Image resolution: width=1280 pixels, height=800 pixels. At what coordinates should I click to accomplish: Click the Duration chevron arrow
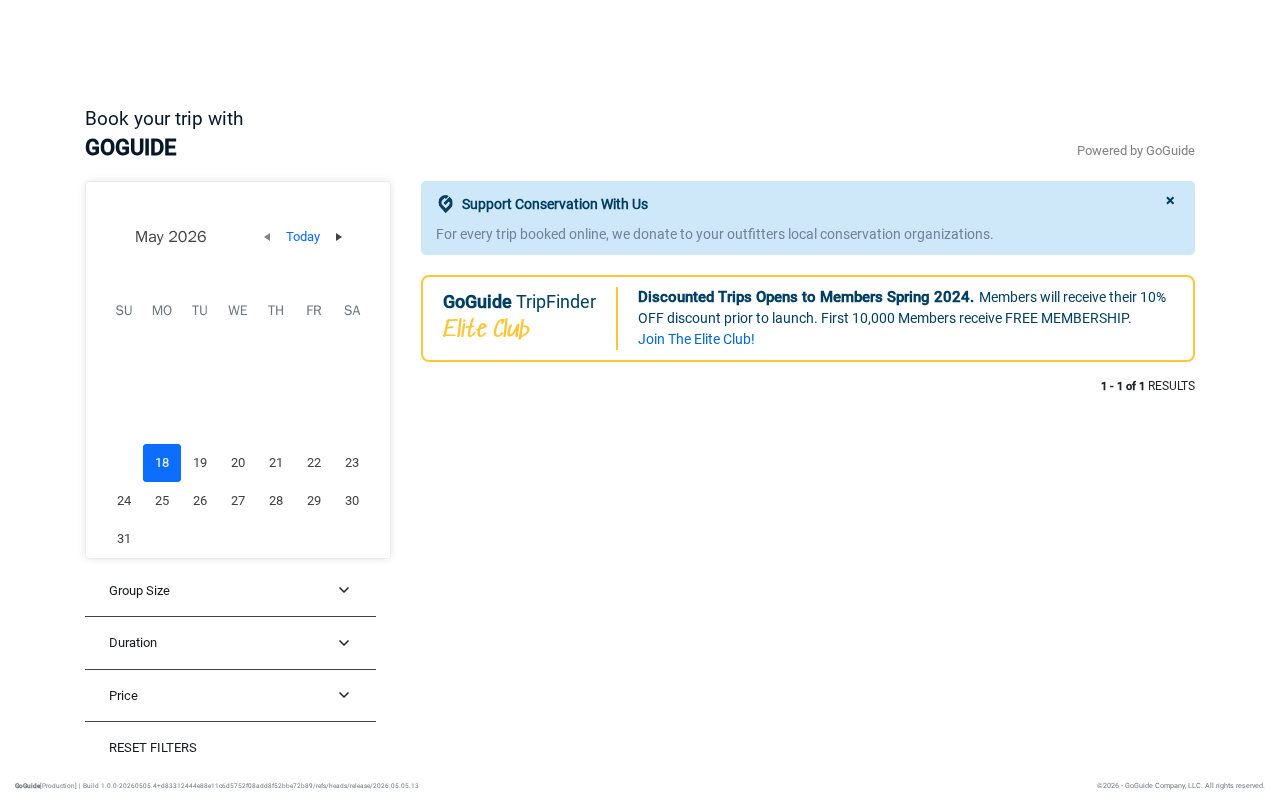(x=344, y=643)
